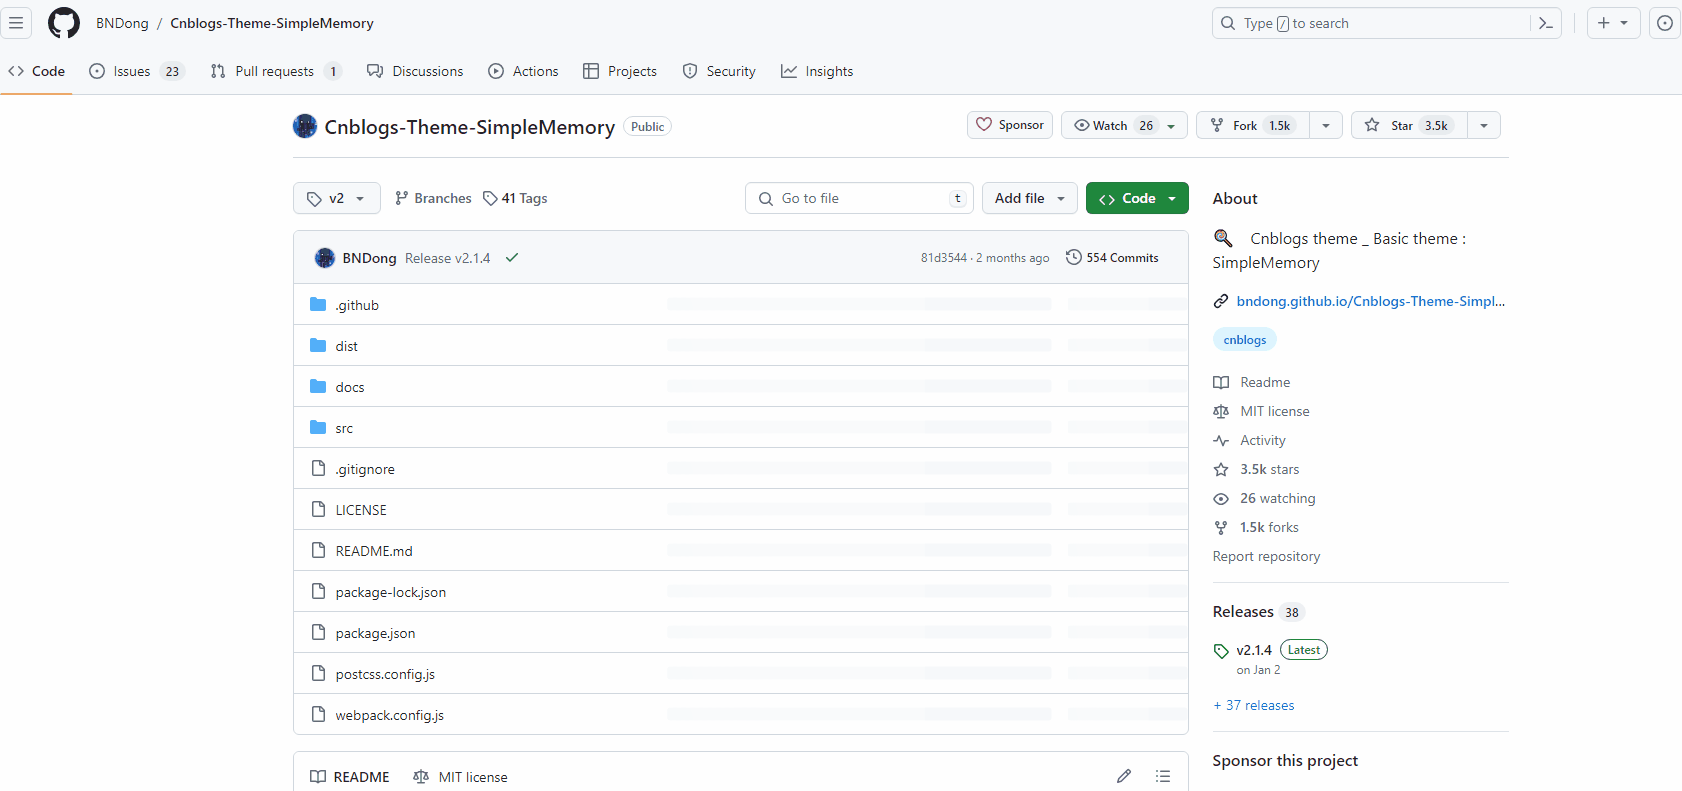
Task: Click the BNDong commit author avatar
Action: point(325,258)
